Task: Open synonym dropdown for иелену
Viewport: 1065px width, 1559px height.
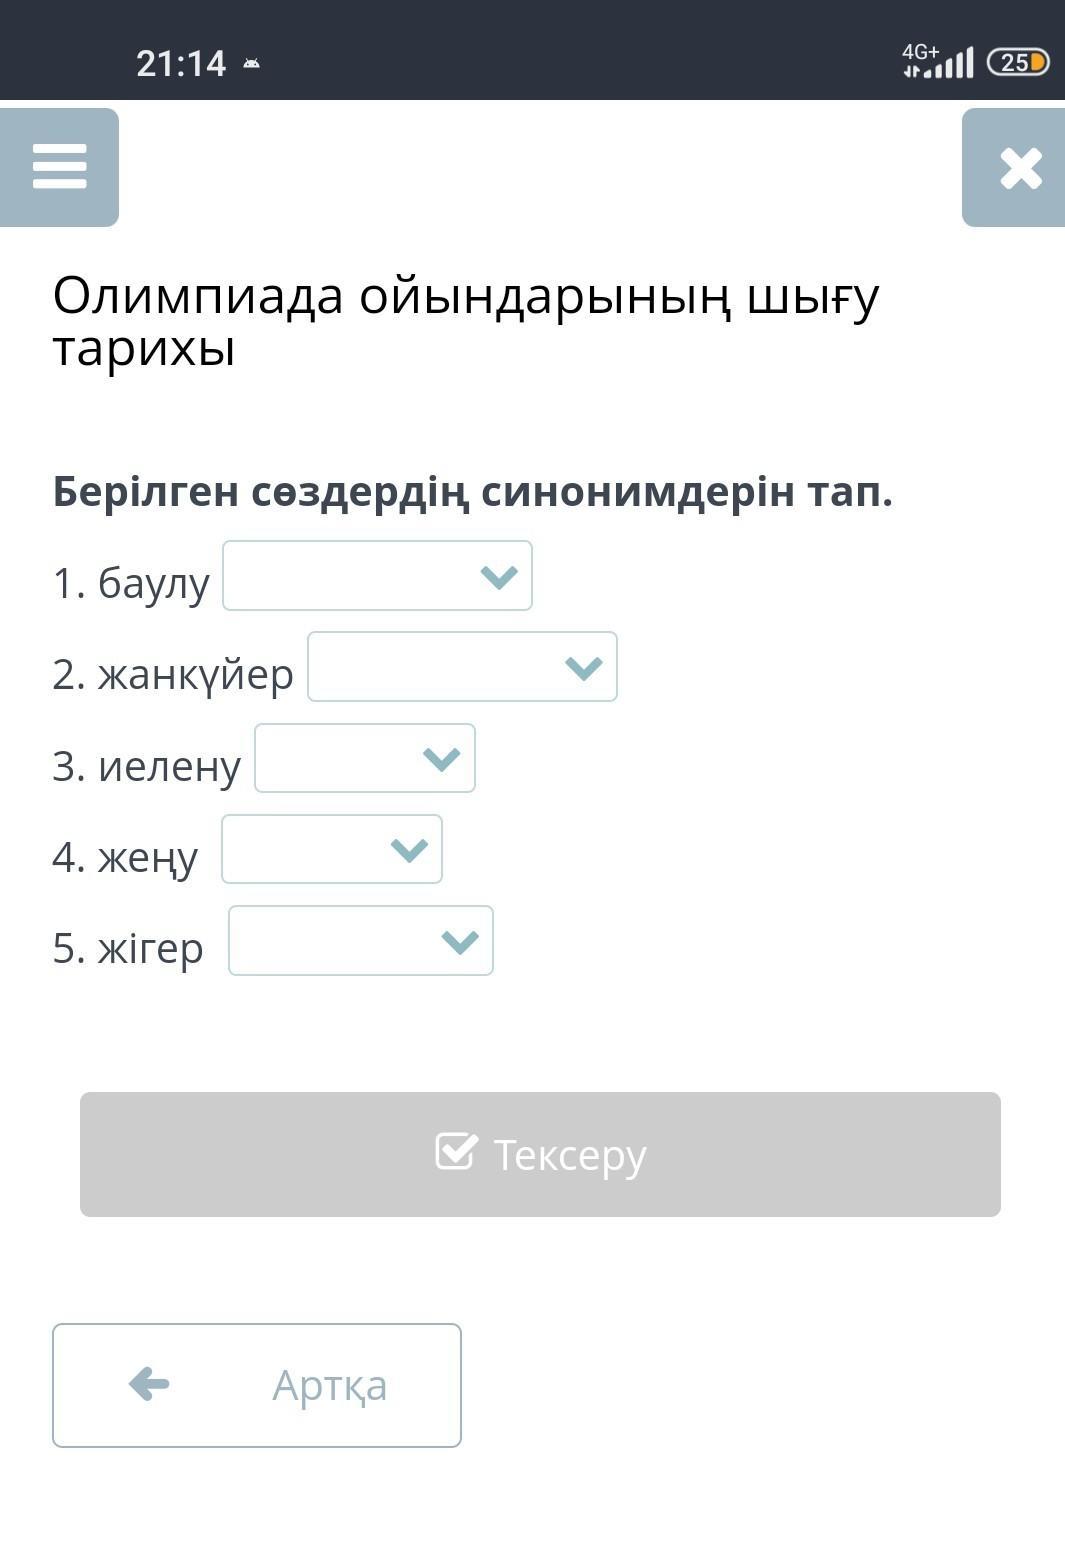Action: pos(365,759)
